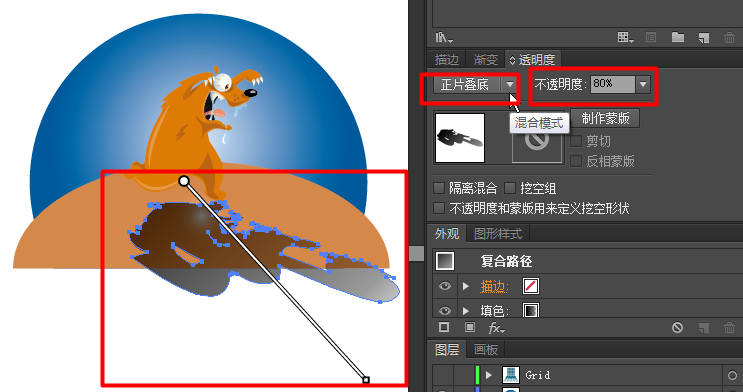
Task: Click the swatch options icon
Action: [x=652, y=37]
